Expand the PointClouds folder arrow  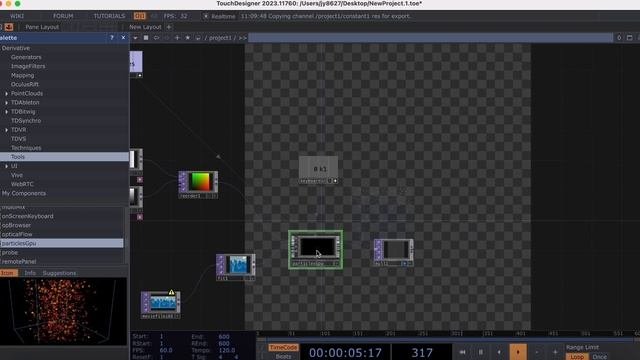(x=7, y=93)
